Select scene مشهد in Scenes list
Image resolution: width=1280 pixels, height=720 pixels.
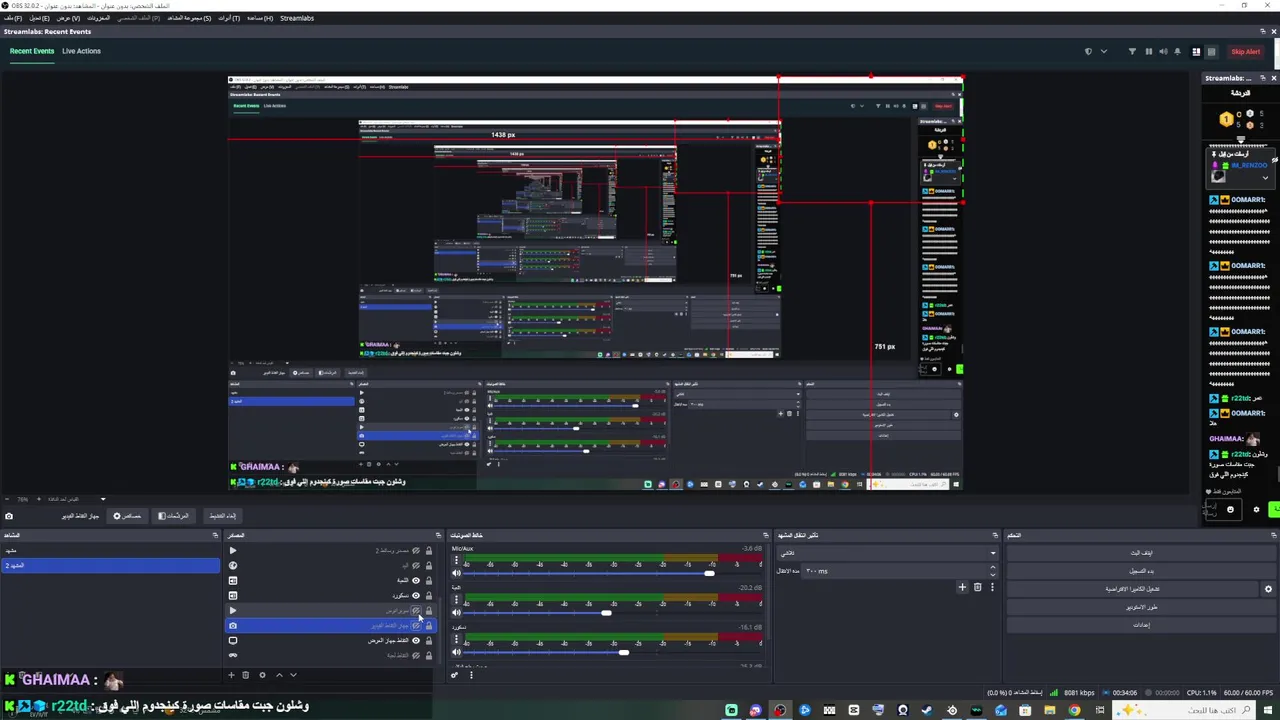110,550
